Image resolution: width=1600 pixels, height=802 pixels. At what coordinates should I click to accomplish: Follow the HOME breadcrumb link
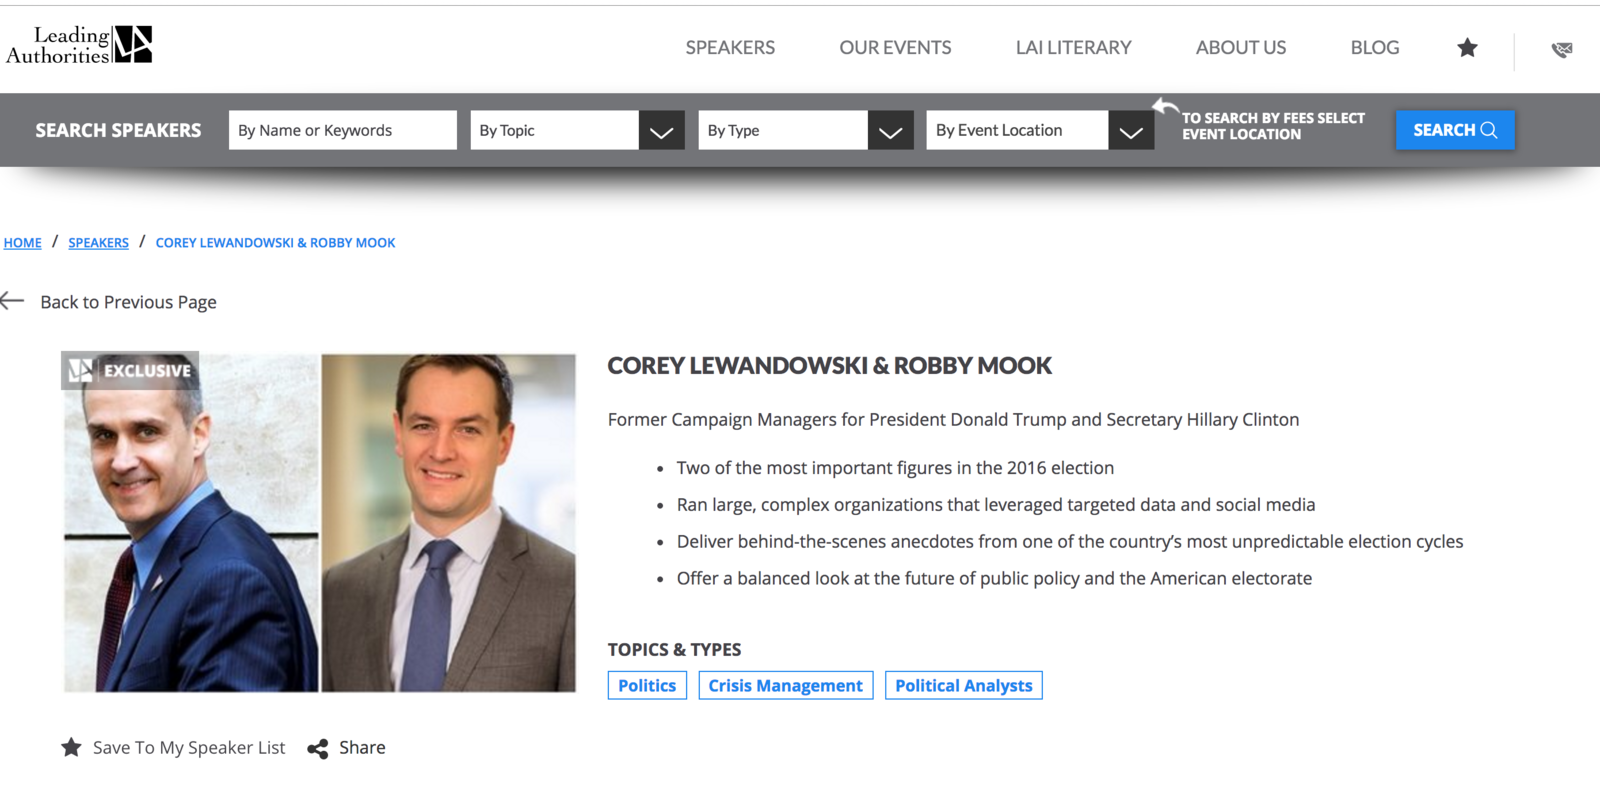[x=23, y=243]
